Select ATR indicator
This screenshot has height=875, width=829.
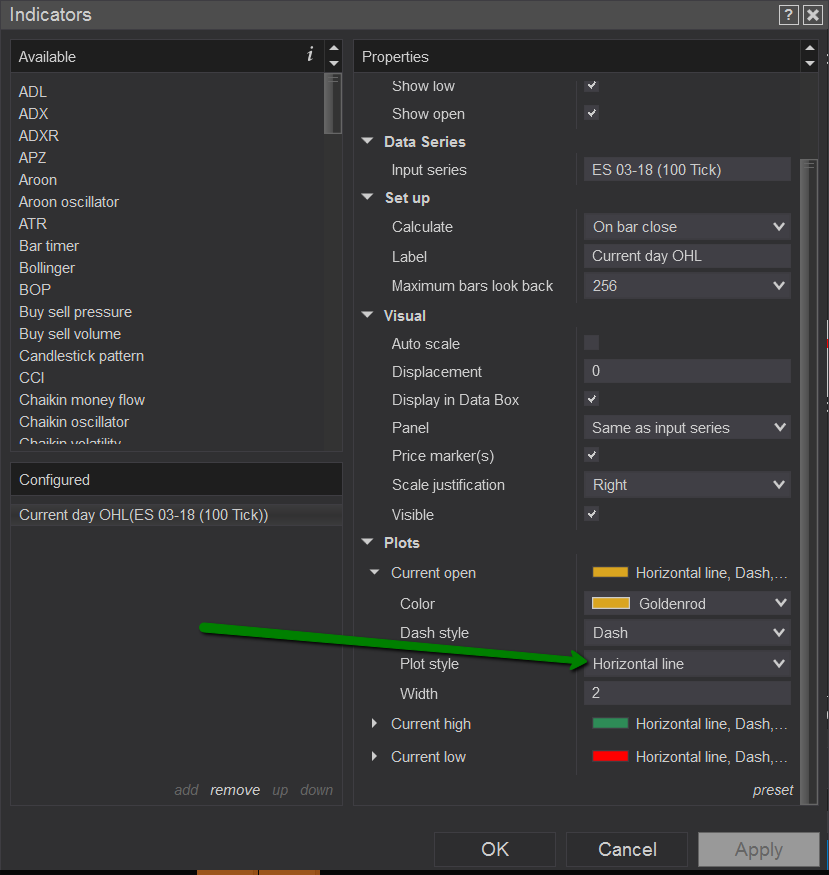(32, 224)
